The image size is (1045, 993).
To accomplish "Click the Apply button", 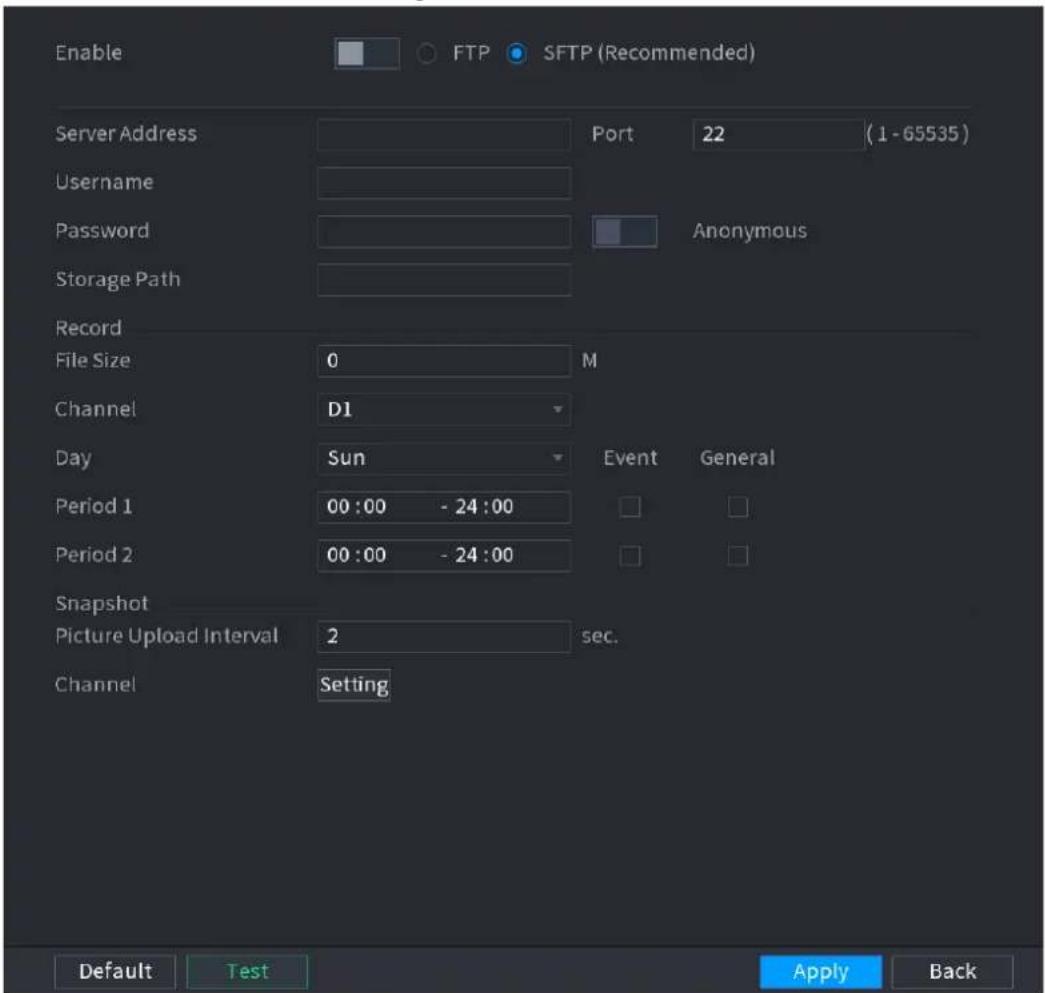I will 820,972.
